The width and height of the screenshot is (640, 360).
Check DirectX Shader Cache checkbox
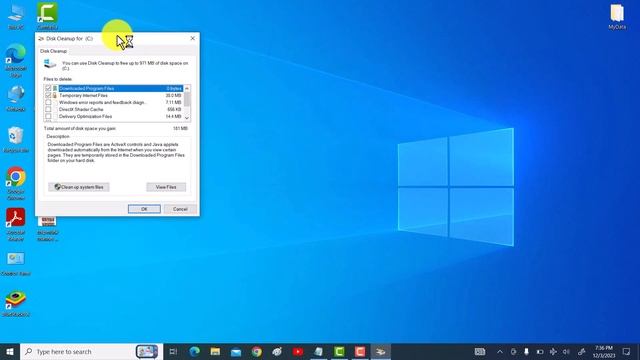[48, 109]
